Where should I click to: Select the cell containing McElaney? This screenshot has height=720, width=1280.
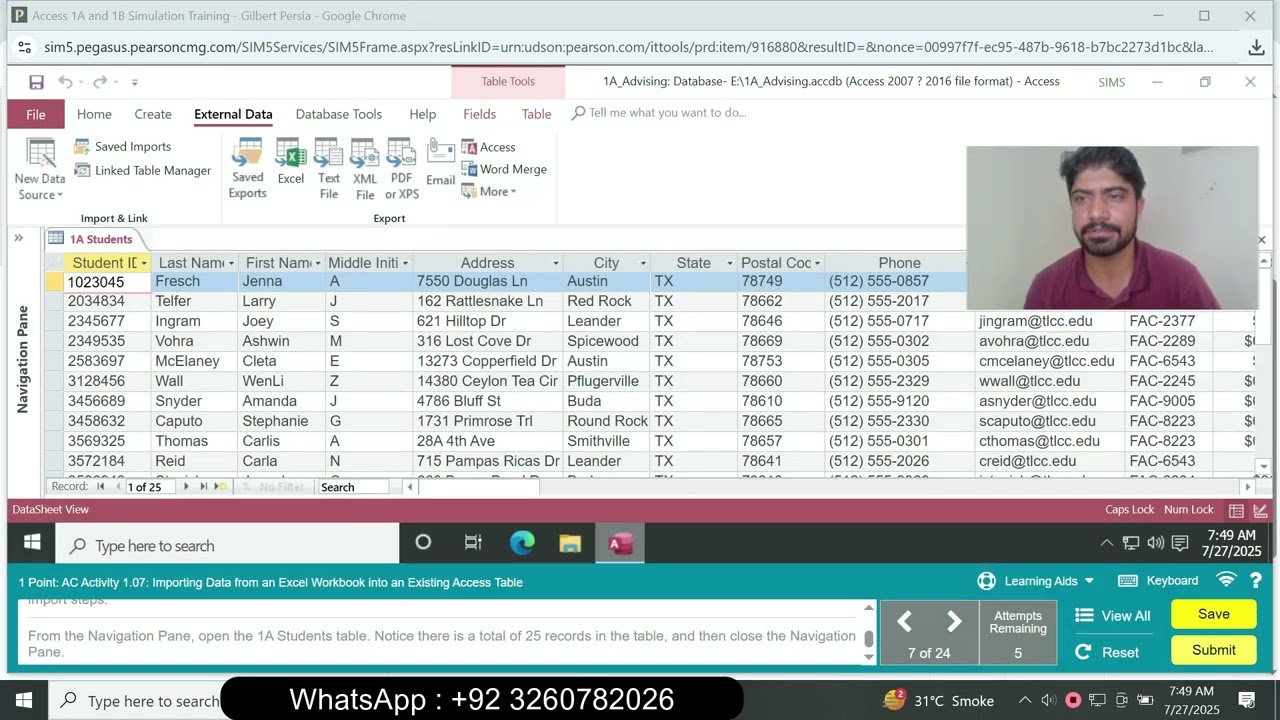point(195,361)
